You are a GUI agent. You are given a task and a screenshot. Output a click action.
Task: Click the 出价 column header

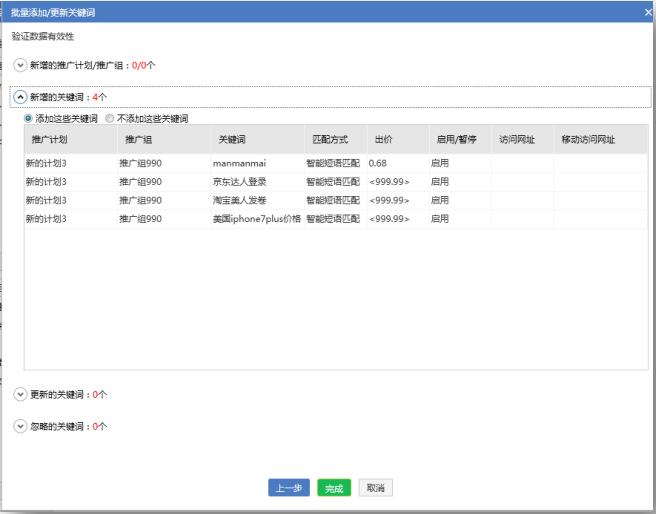click(383, 139)
